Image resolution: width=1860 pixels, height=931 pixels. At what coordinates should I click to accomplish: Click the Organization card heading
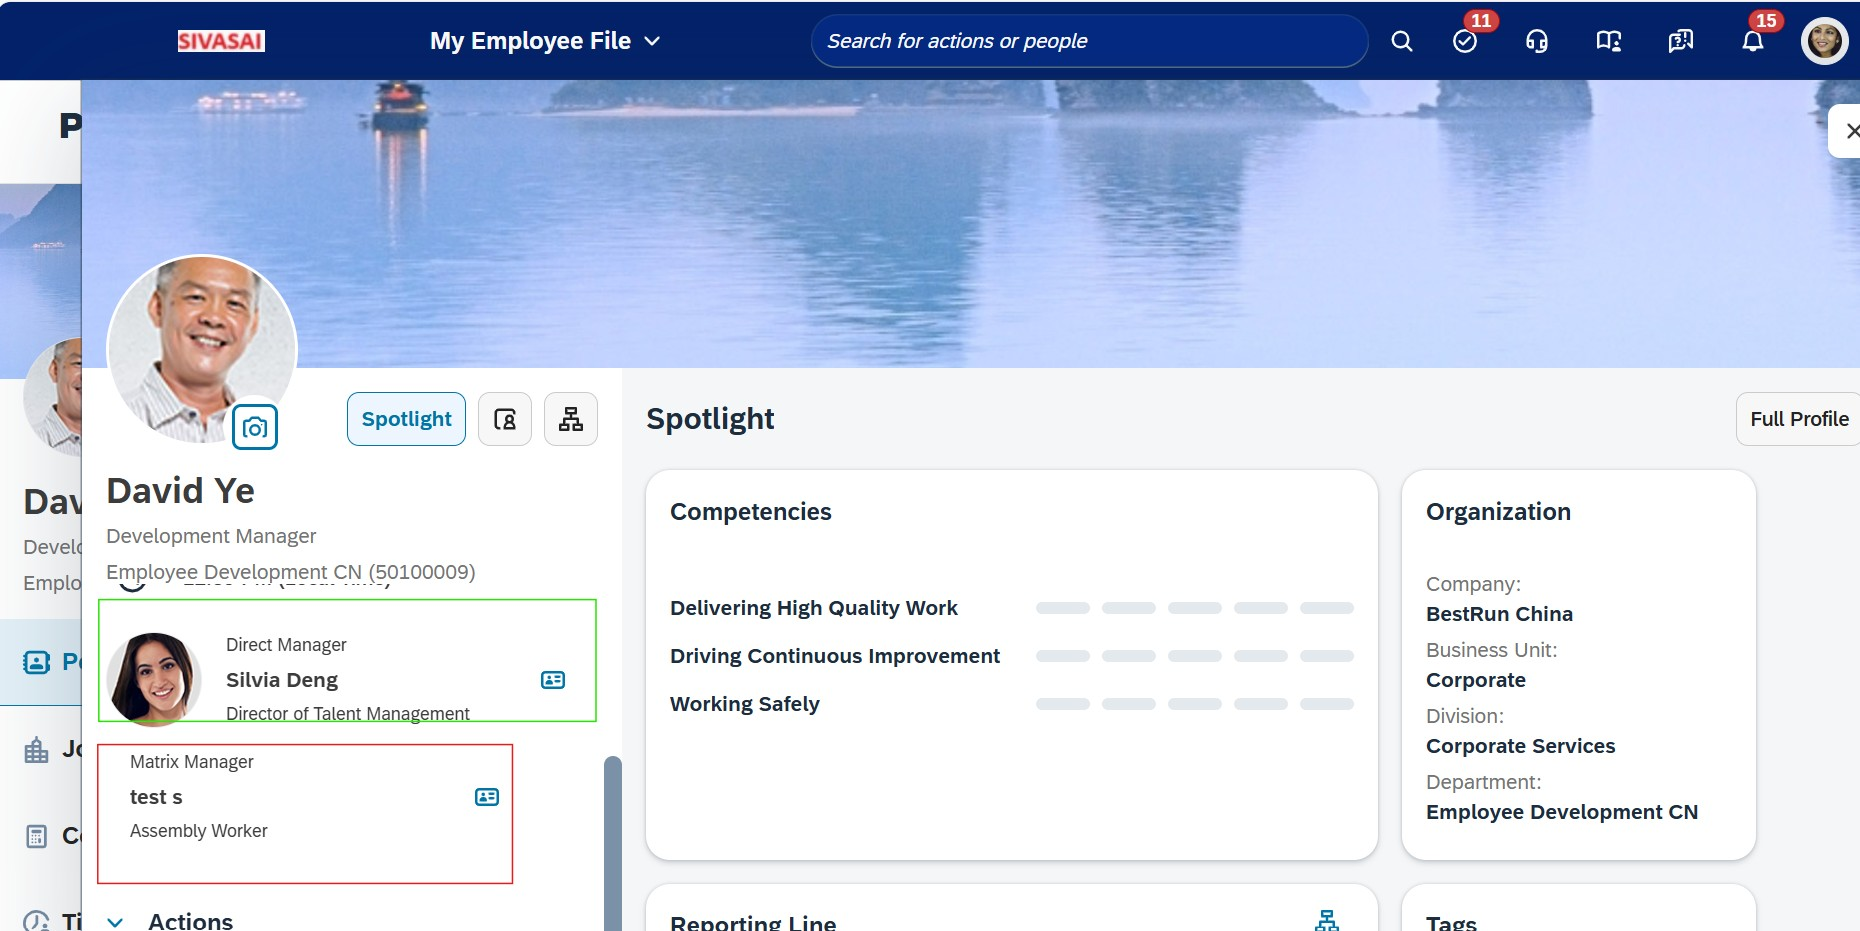click(x=1498, y=512)
